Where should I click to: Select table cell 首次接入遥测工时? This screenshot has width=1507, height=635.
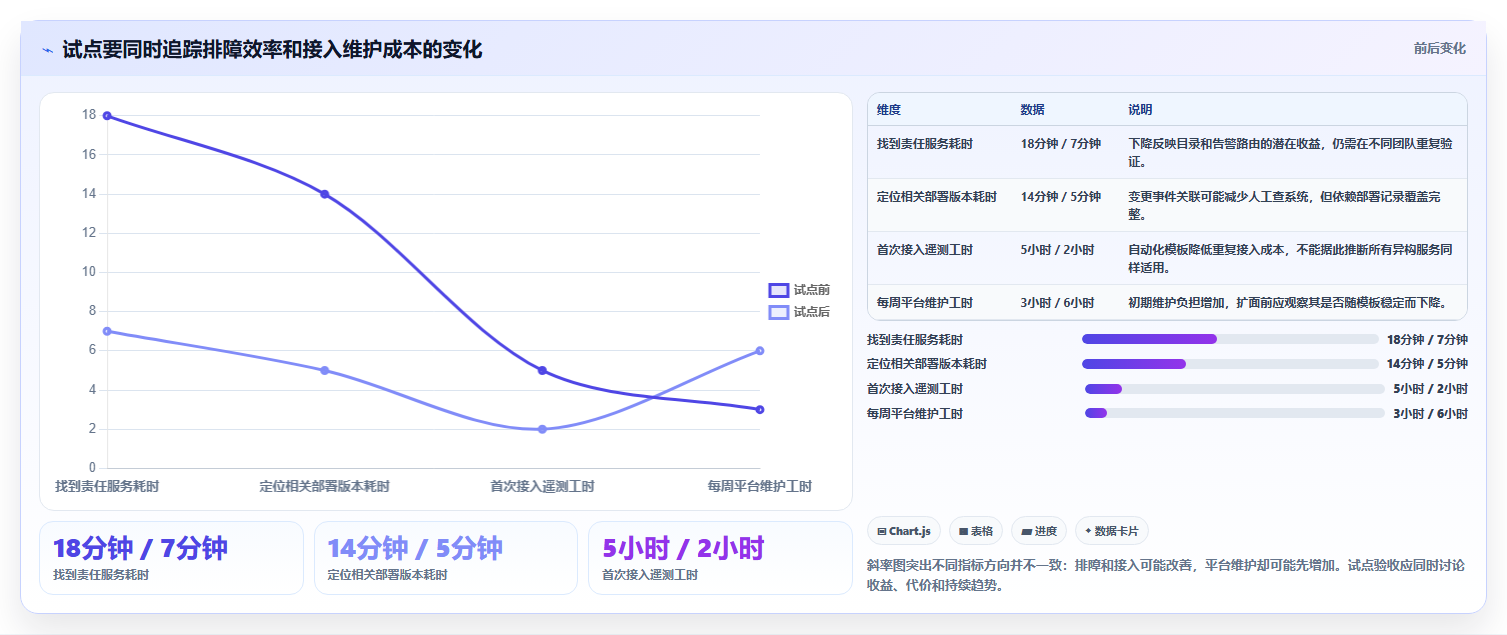tap(925, 250)
